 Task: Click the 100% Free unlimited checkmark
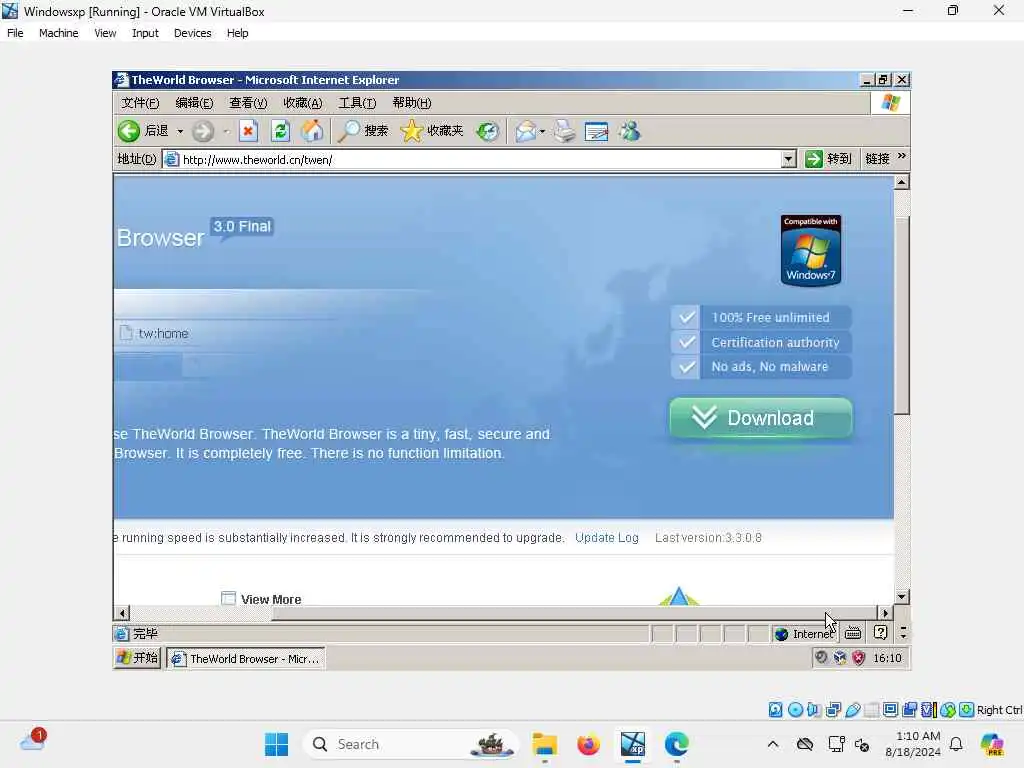point(686,317)
